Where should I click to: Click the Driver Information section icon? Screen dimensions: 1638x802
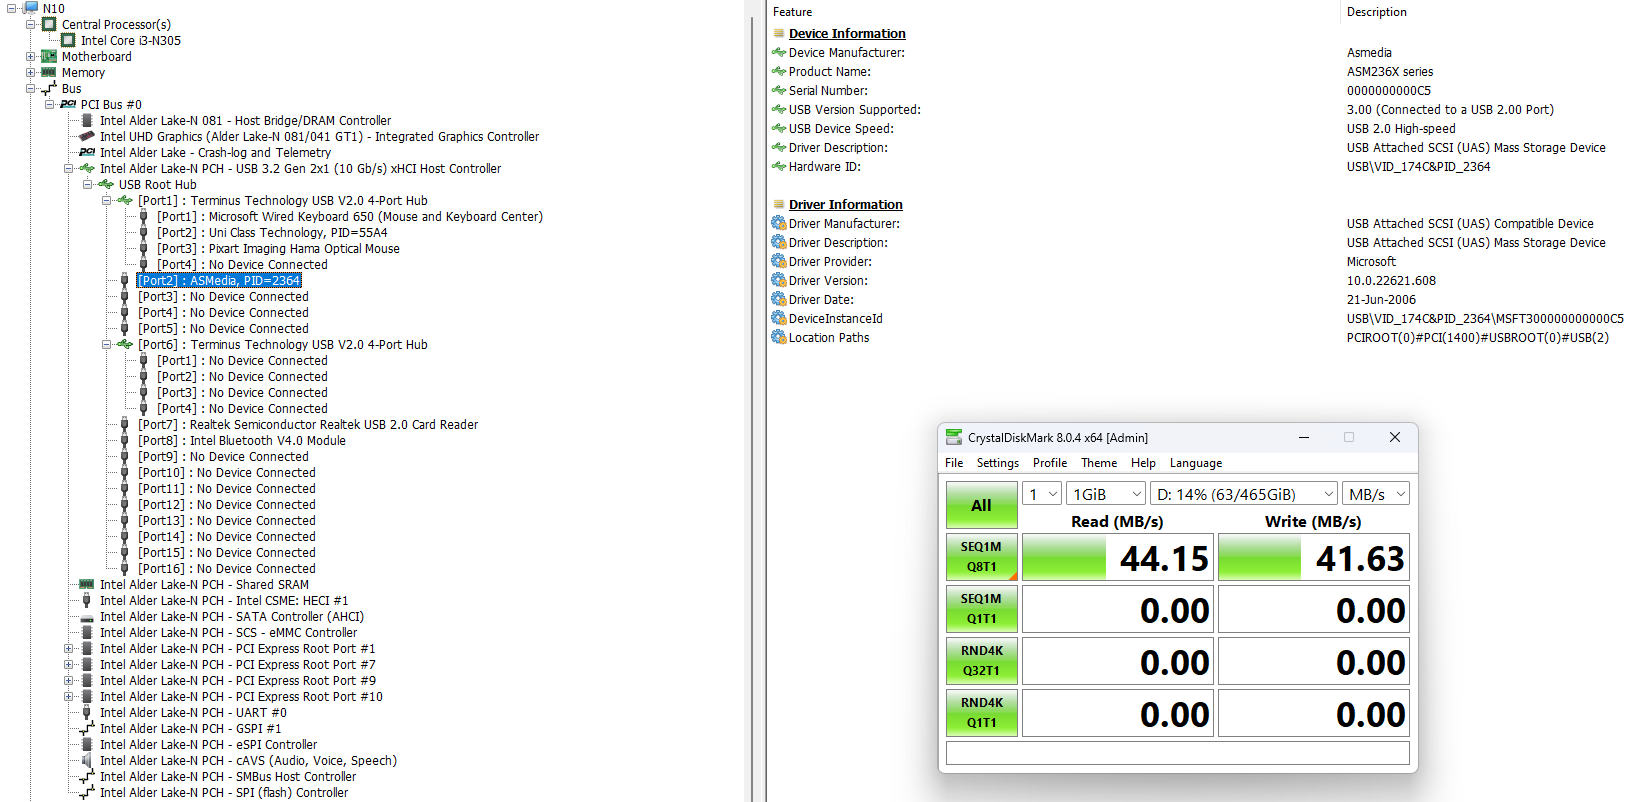[x=779, y=204]
